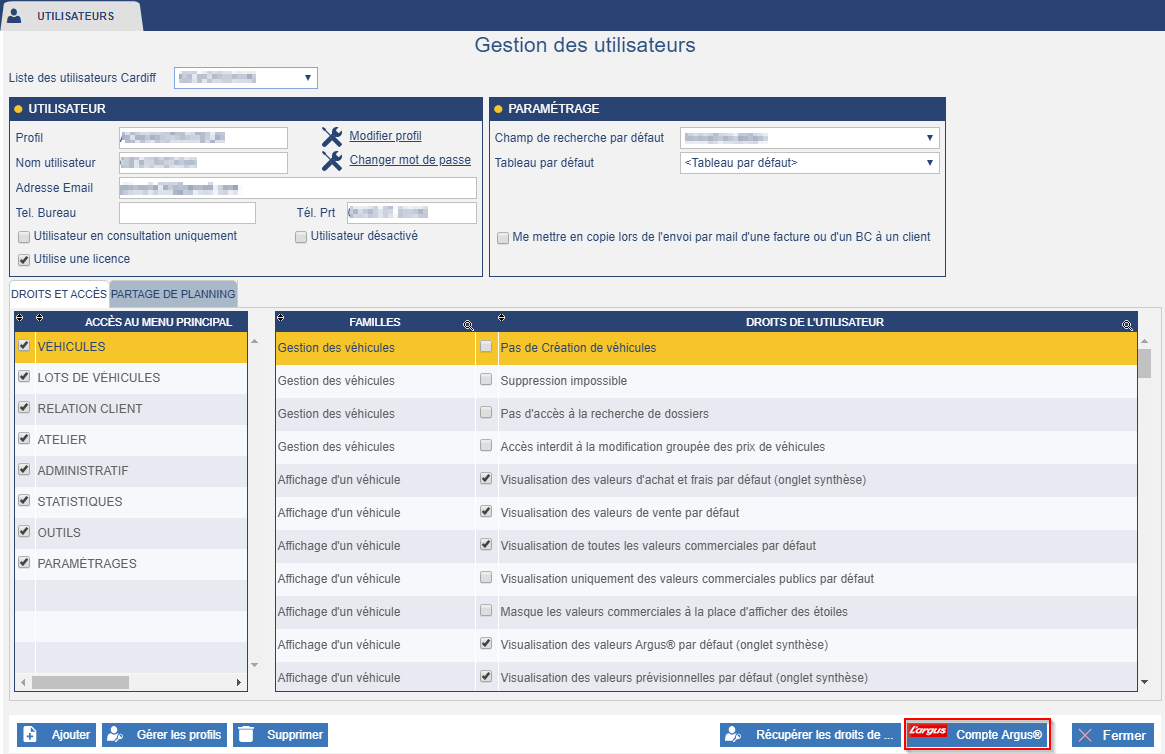Click the user-edit icon on Gérer les profils
Screen dimensions: 1165x754
pos(115,735)
